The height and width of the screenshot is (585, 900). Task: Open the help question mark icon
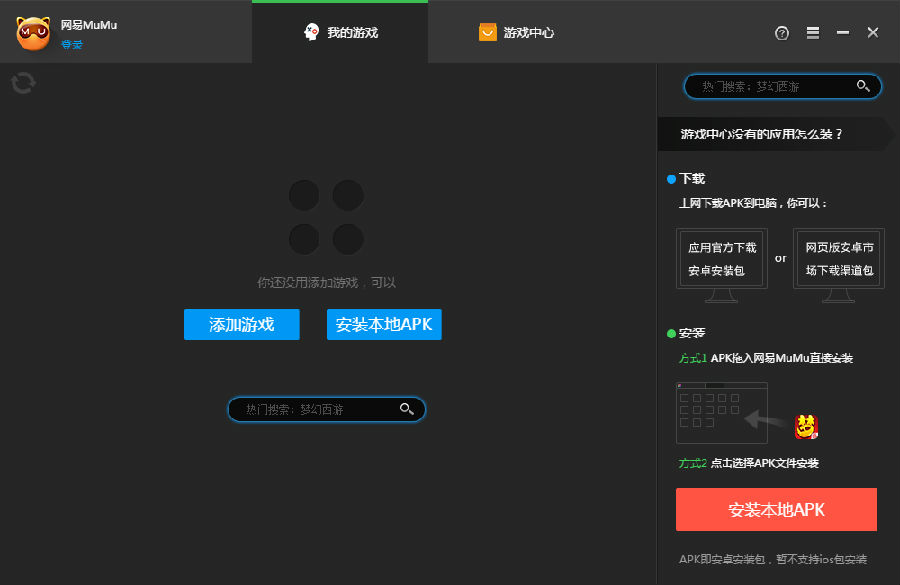(781, 33)
